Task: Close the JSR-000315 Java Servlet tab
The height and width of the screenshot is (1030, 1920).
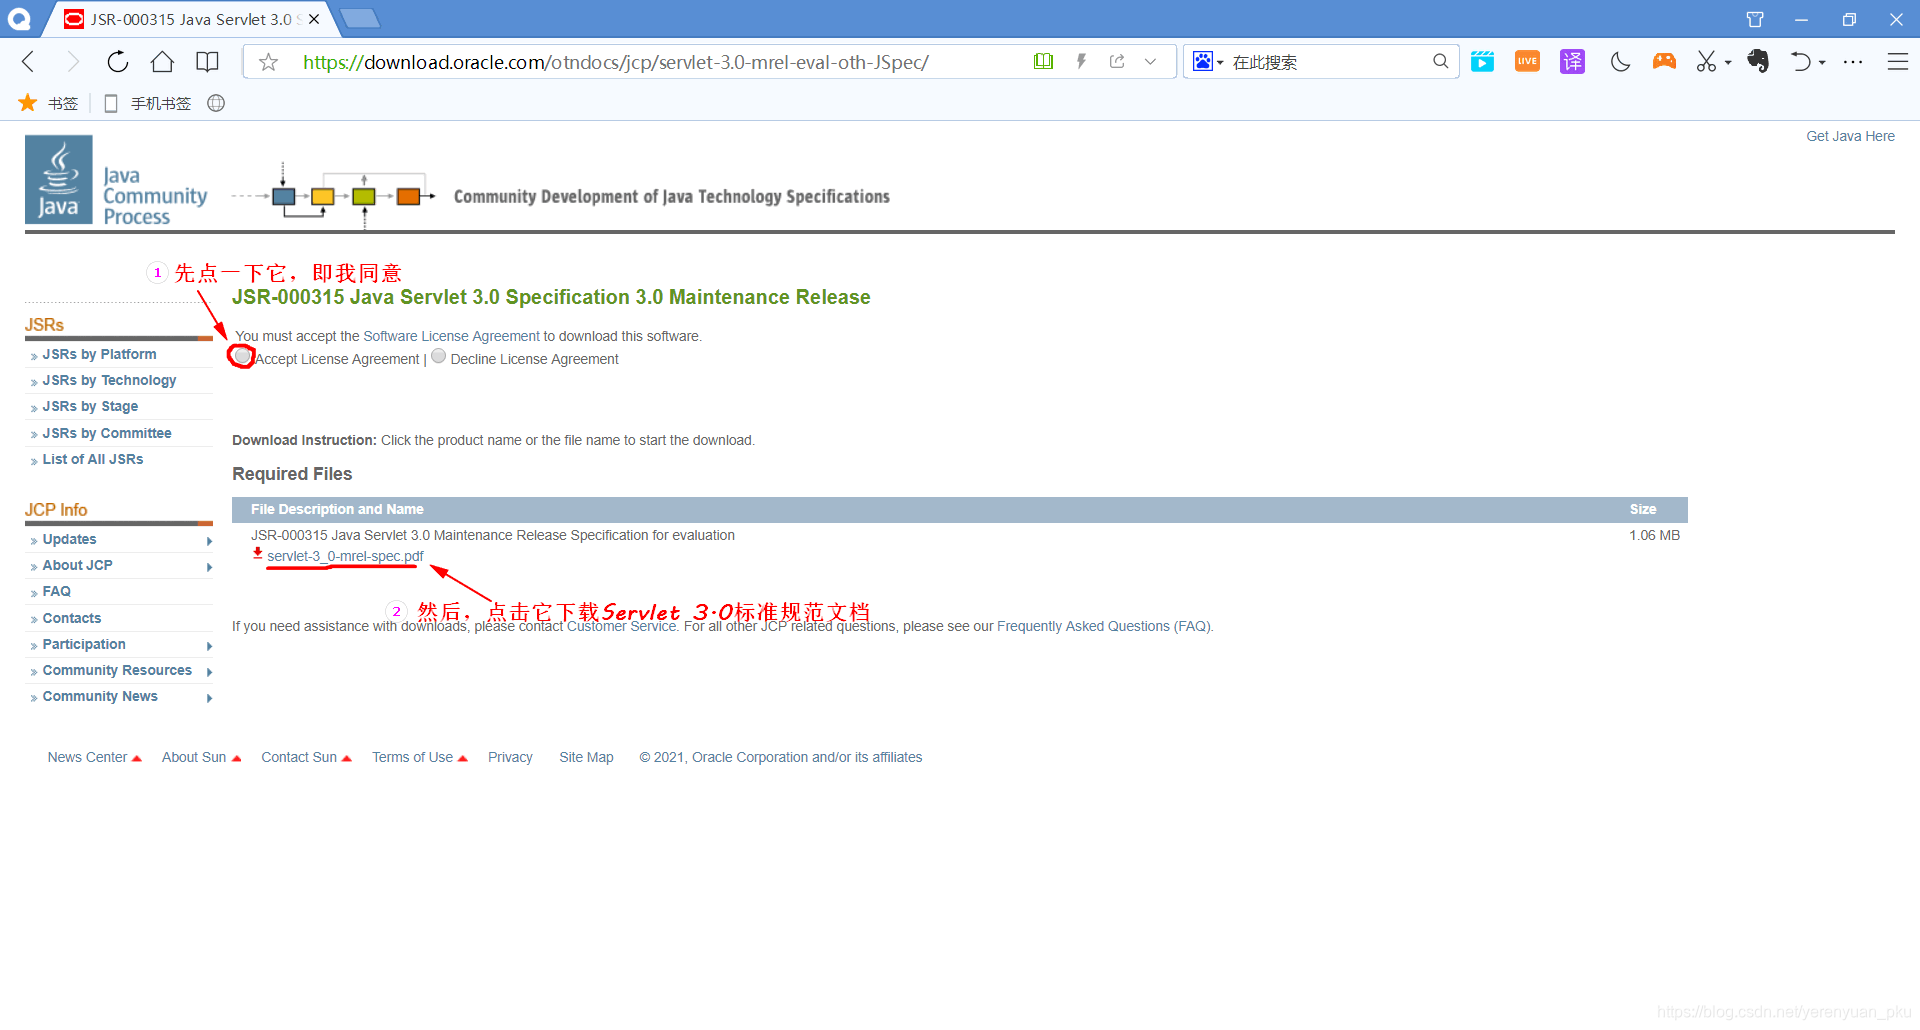Action: tap(314, 19)
